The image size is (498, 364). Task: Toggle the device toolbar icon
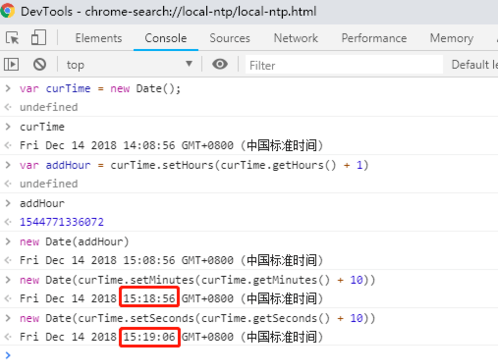tap(38, 38)
